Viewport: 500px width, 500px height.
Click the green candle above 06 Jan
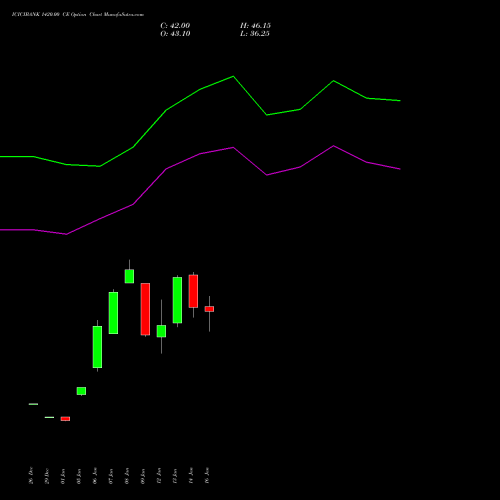97,347
